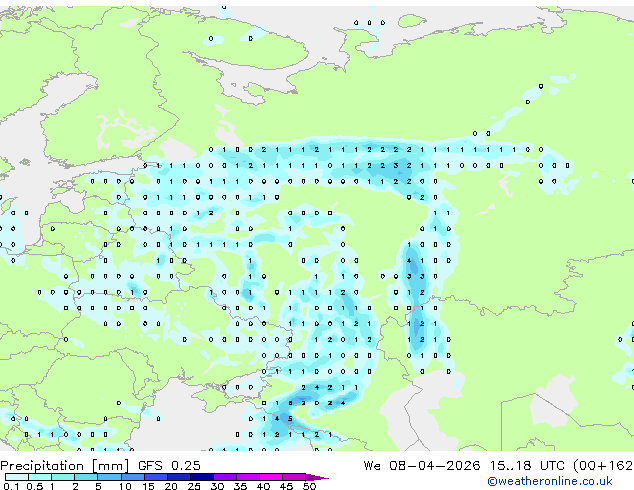Select the purple legend swatch for 30–35 mm
Viewport: 634px width, 490px height.
click(224, 477)
